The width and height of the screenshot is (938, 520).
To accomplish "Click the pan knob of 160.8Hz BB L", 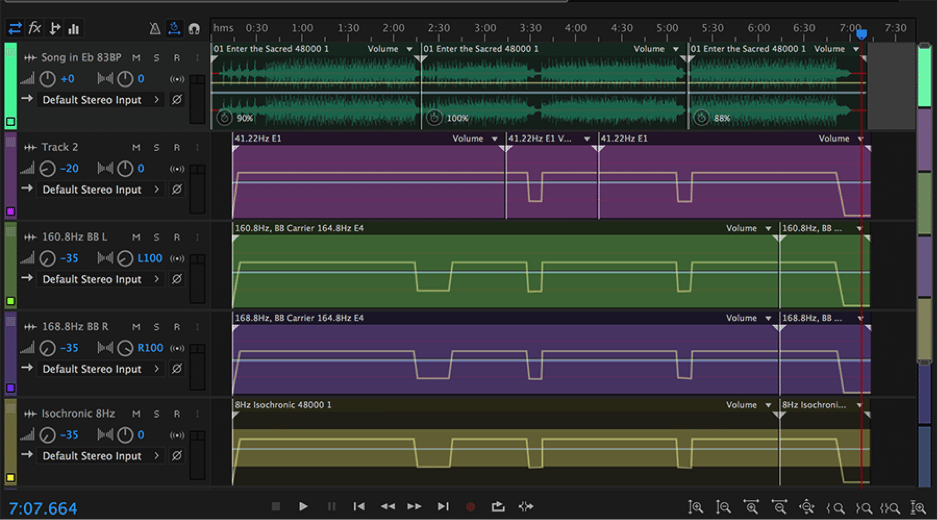I will pyautogui.click(x=125, y=259).
